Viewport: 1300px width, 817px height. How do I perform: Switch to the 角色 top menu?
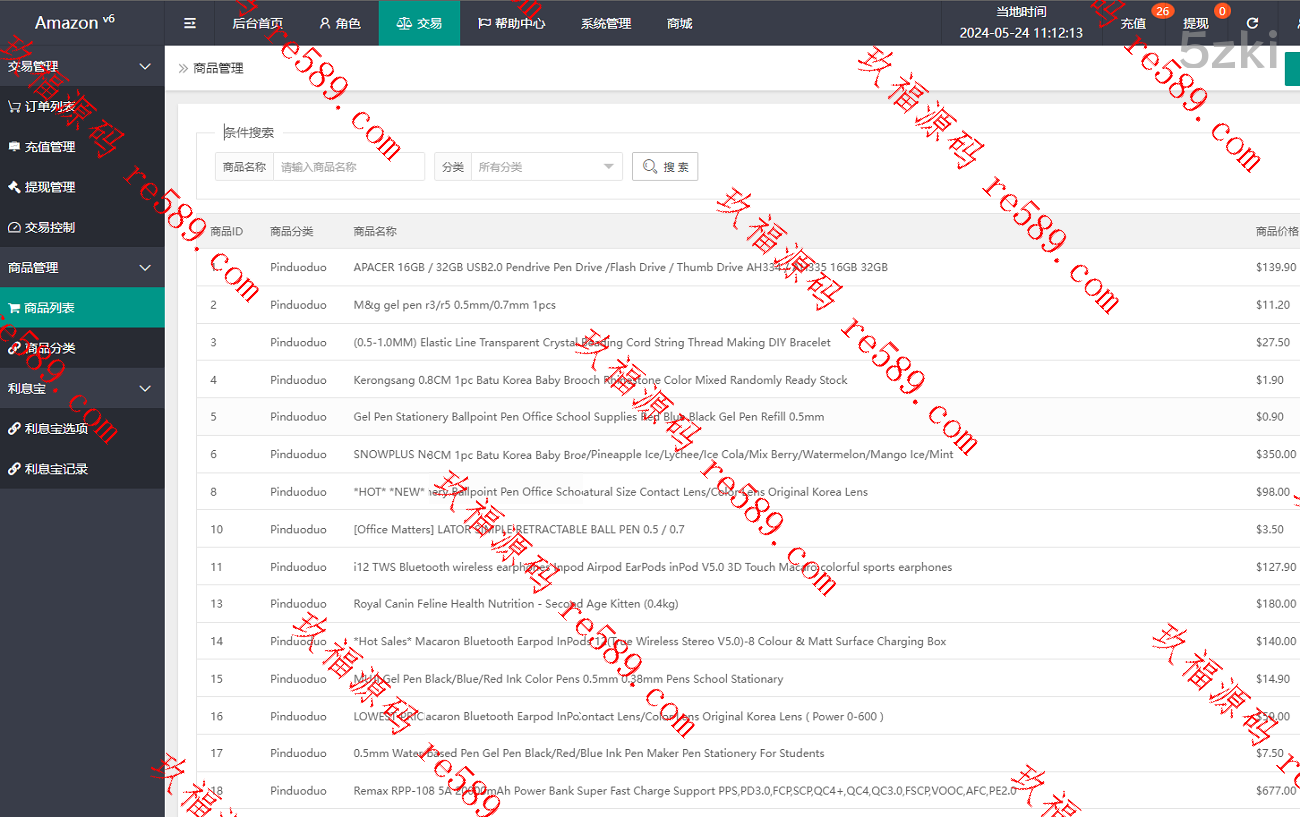tap(339, 23)
